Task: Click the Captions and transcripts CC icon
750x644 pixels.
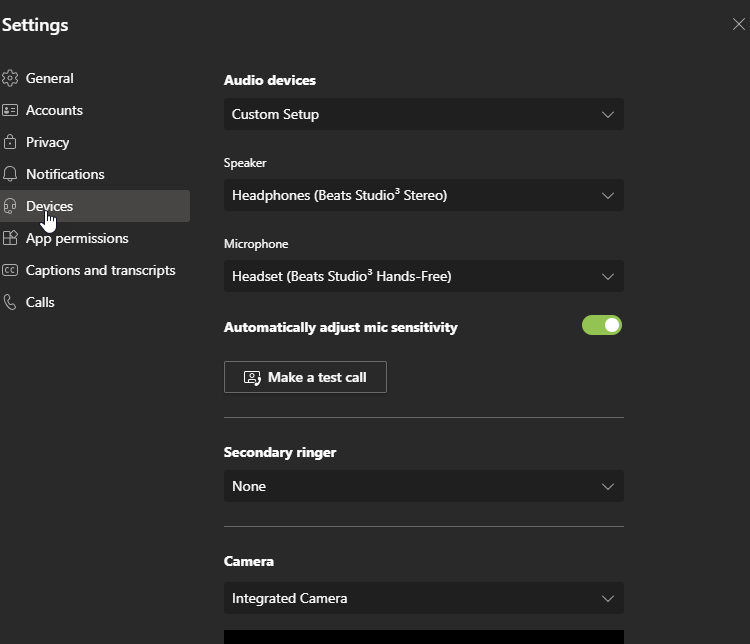Action: coord(10,270)
